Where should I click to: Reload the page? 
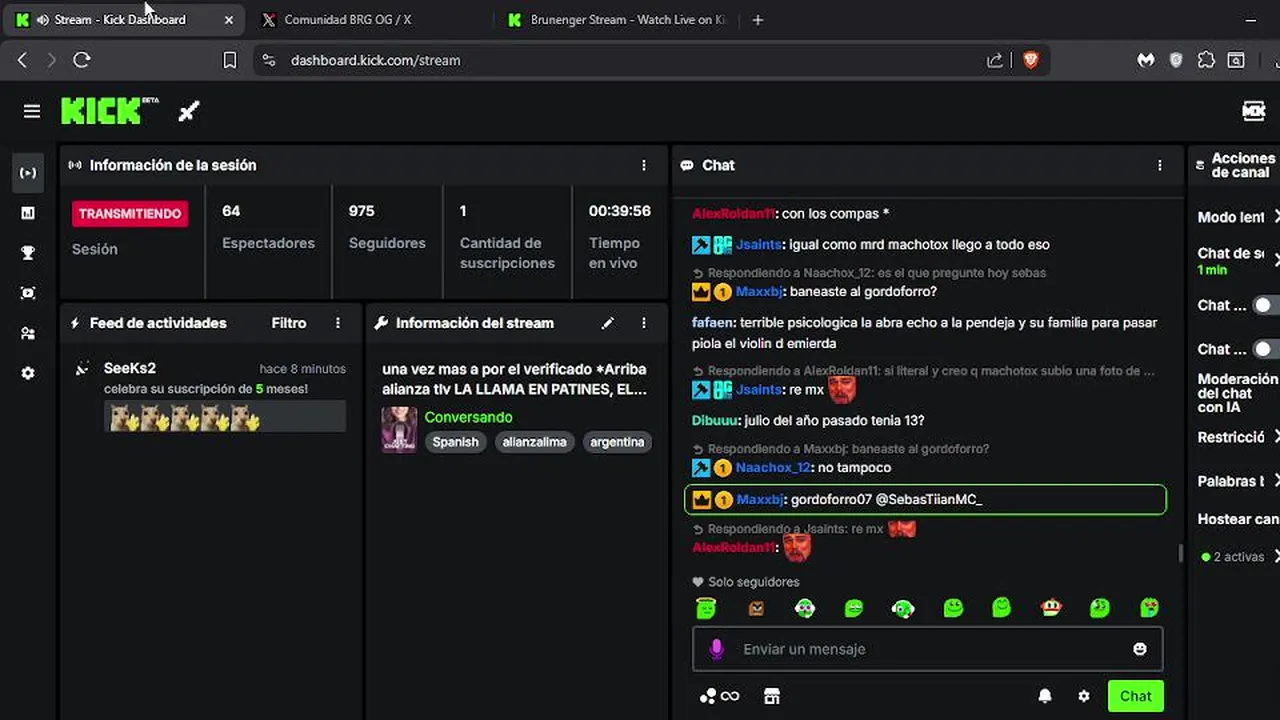tap(82, 60)
